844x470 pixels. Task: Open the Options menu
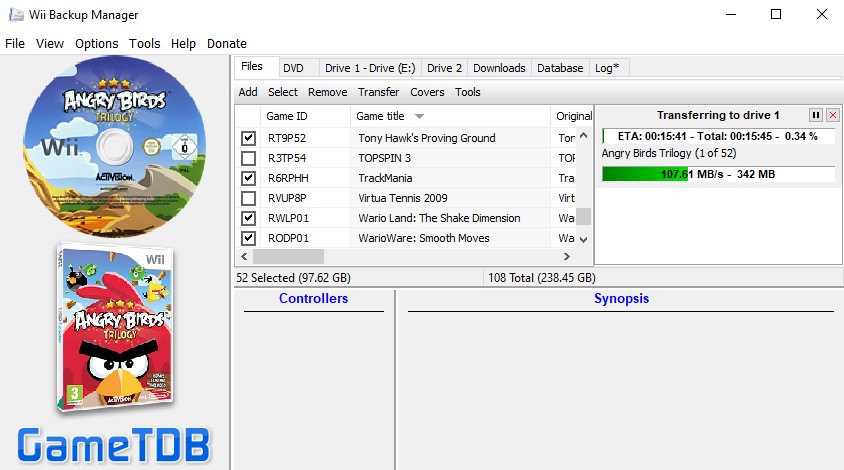pyautogui.click(x=97, y=44)
